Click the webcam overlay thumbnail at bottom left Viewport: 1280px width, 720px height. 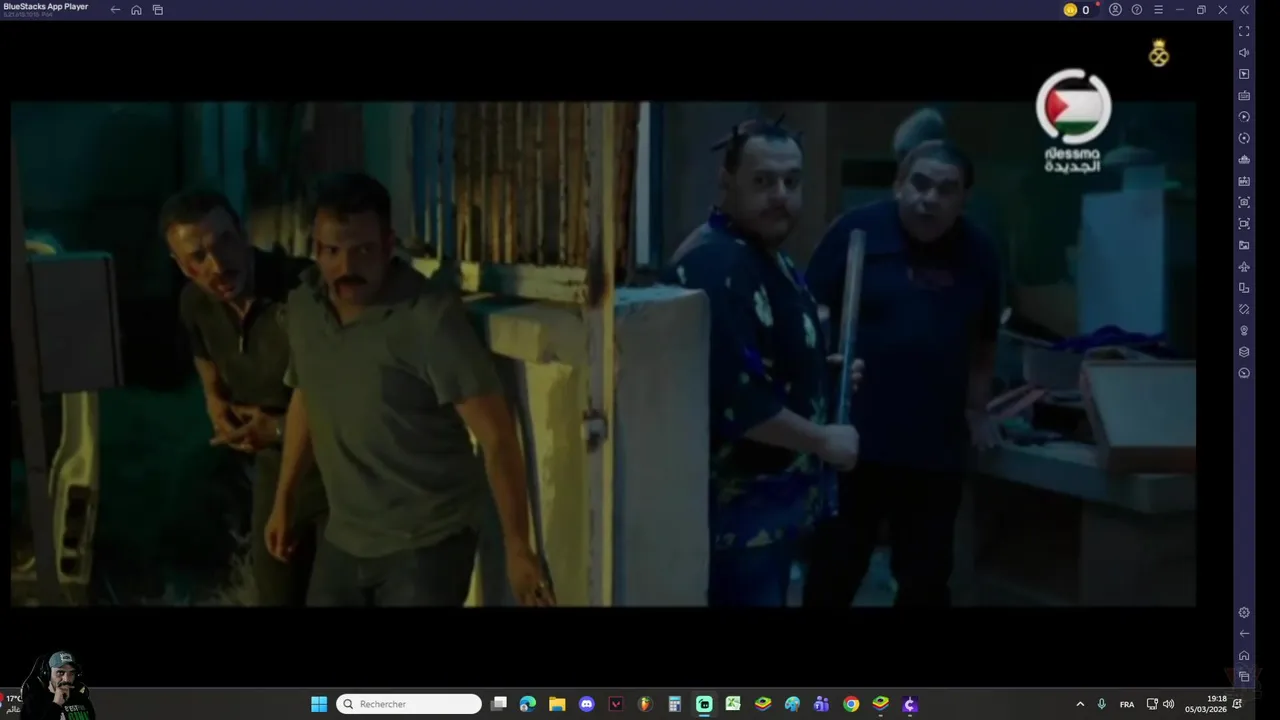tap(58, 686)
